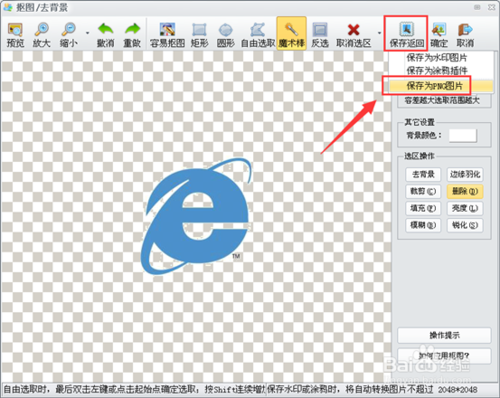Click the 亮度(L) button
The width and height of the screenshot is (500, 398).
coord(465,208)
